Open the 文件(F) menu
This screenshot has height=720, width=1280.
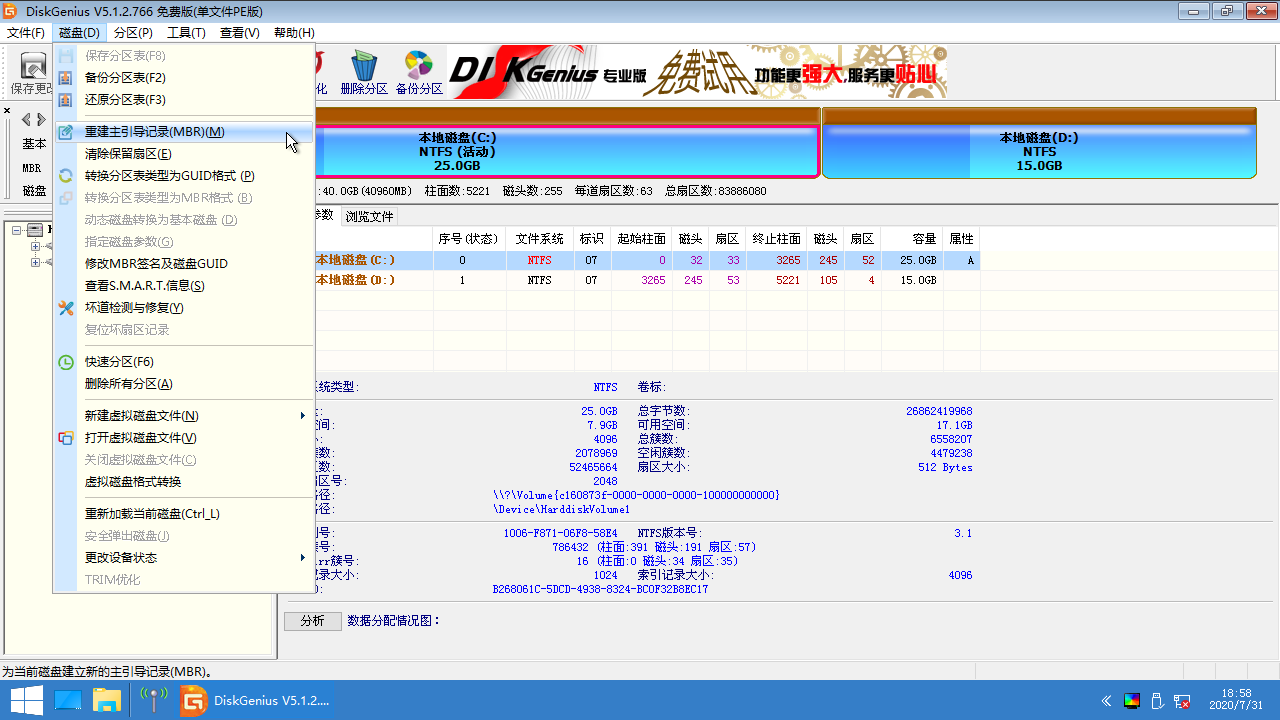click(26, 33)
